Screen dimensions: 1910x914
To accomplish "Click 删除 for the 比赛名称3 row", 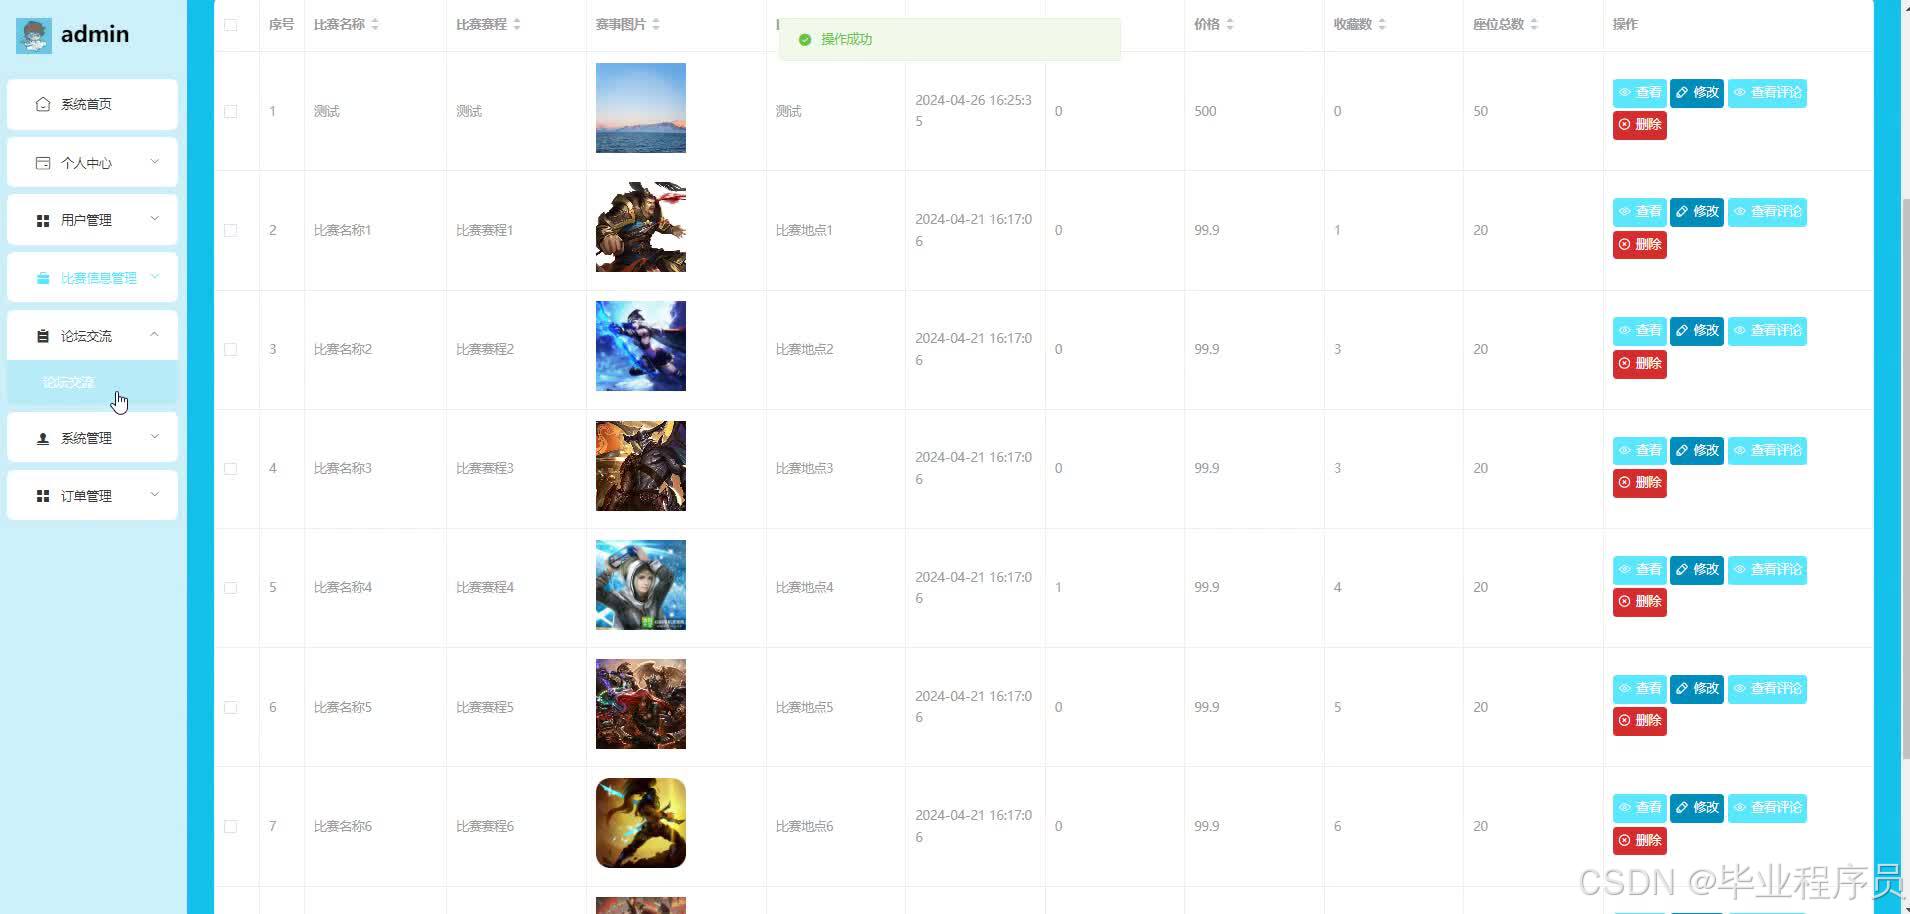I will click(1640, 483).
